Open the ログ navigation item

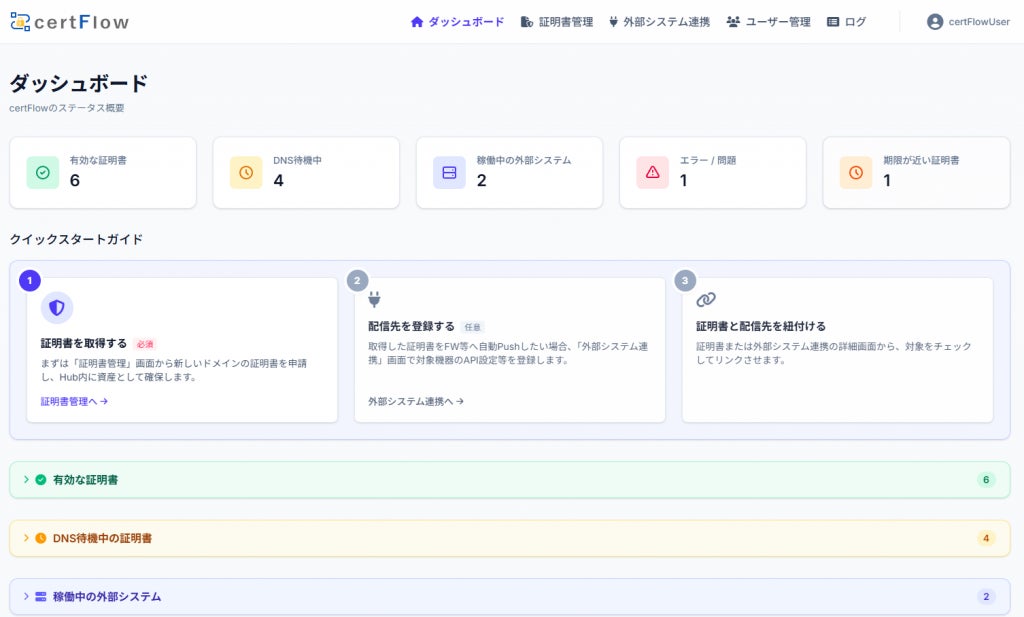pyautogui.click(x=846, y=22)
